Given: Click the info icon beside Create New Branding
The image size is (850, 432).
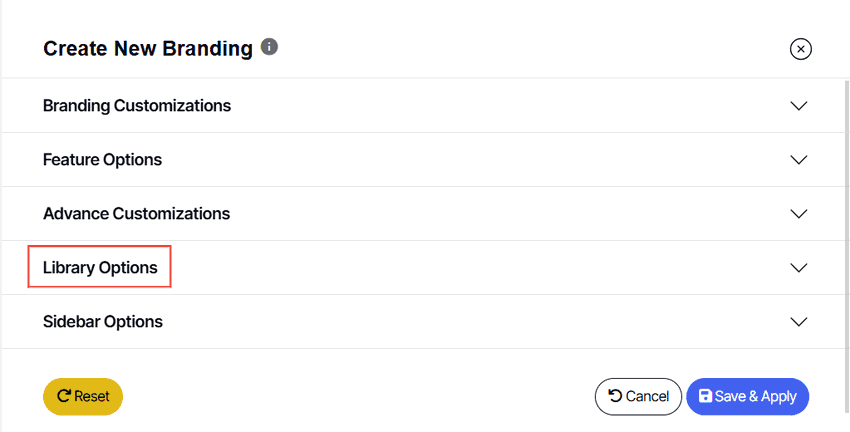Looking at the screenshot, I should 269,47.
